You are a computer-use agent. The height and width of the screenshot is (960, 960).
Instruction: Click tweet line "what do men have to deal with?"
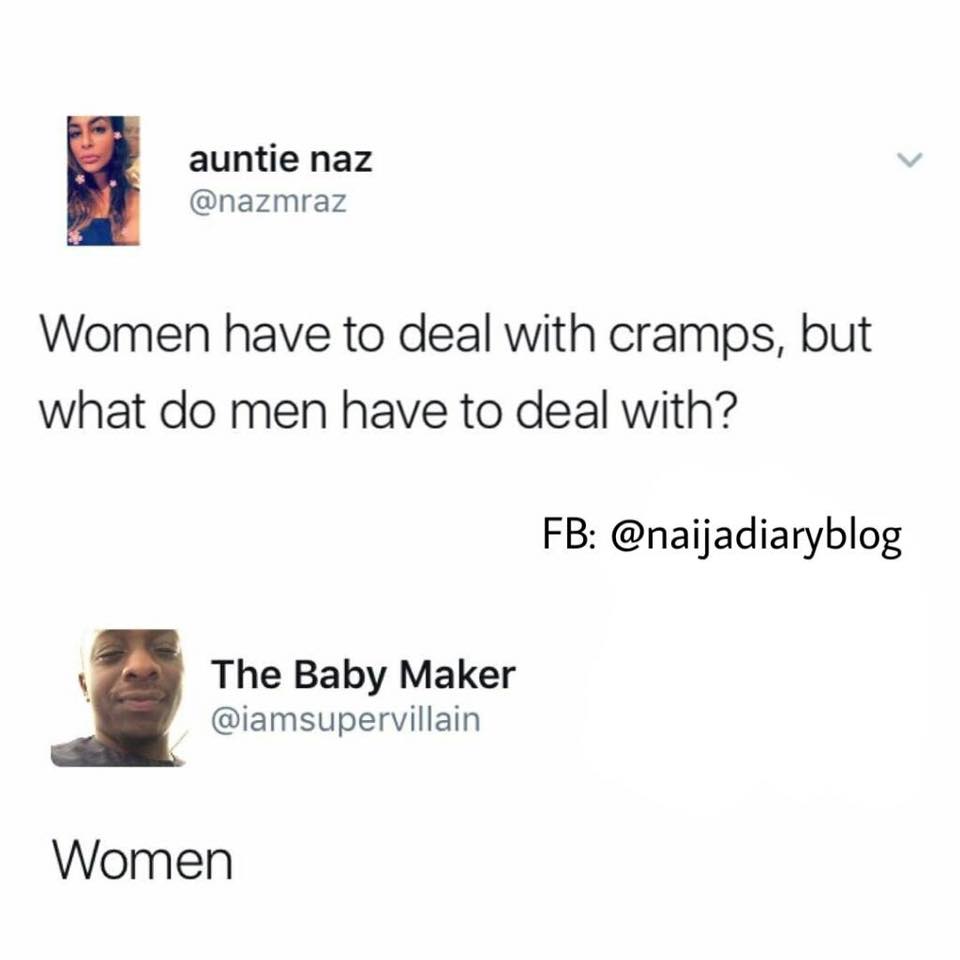(x=385, y=410)
